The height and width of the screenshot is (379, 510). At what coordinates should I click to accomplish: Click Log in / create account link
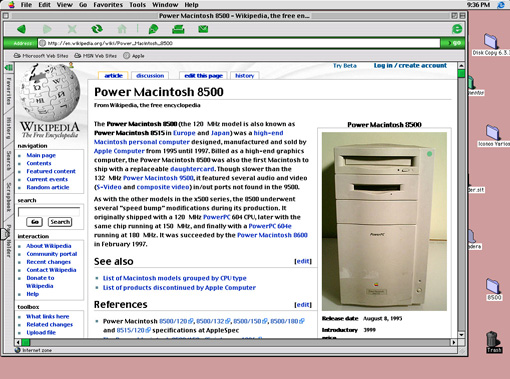click(410, 65)
